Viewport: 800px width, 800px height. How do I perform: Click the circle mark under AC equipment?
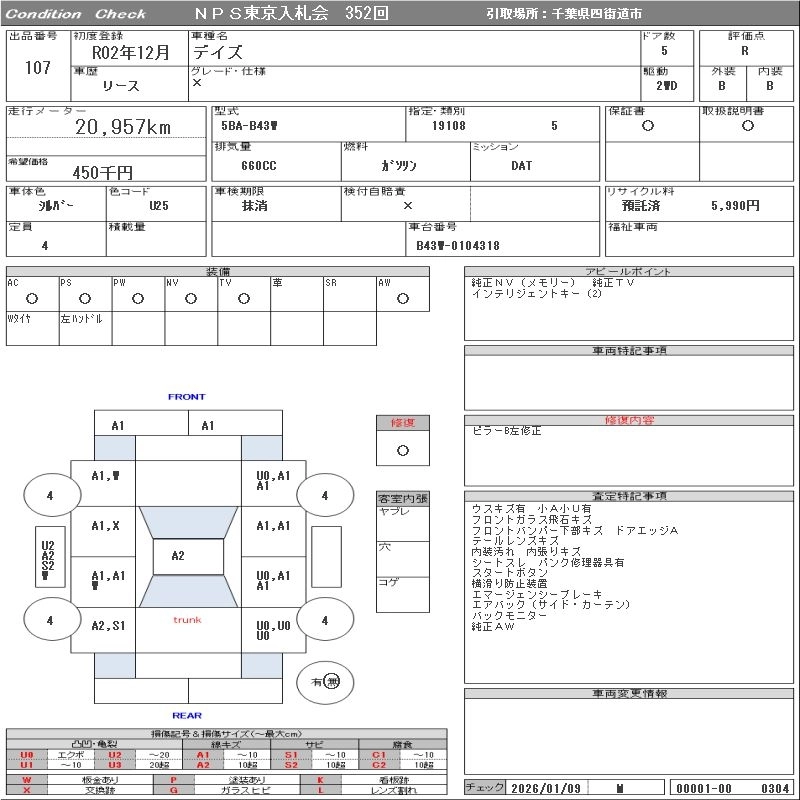32,298
